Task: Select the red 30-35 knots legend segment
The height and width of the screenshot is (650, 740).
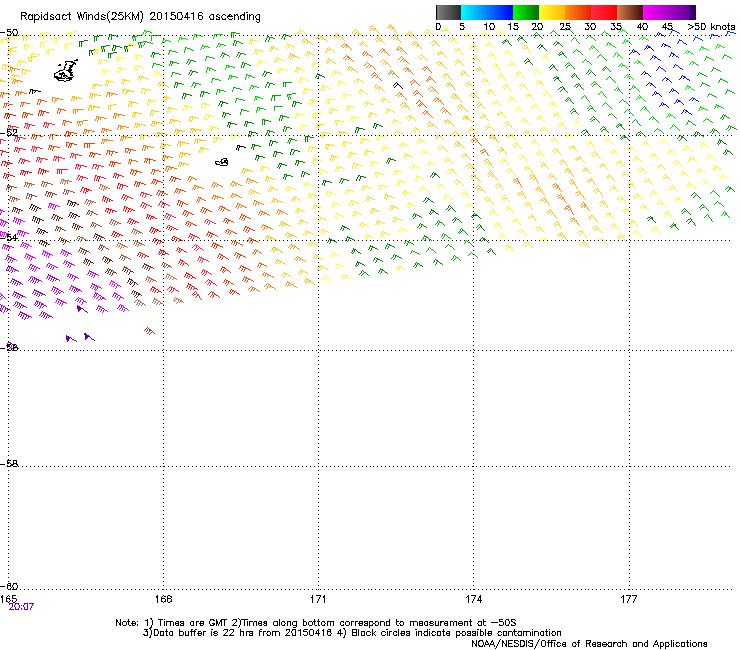Action: [604, 12]
